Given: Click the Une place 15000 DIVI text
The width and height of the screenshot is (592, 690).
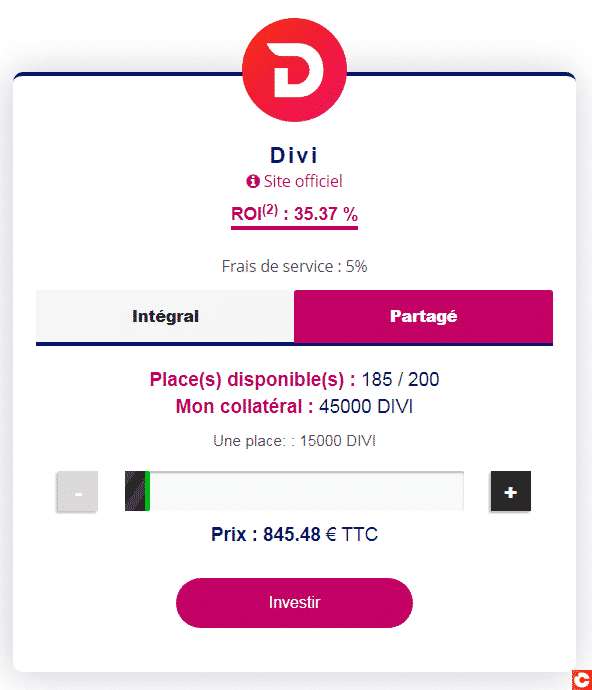Looking at the screenshot, I should [x=294, y=441].
